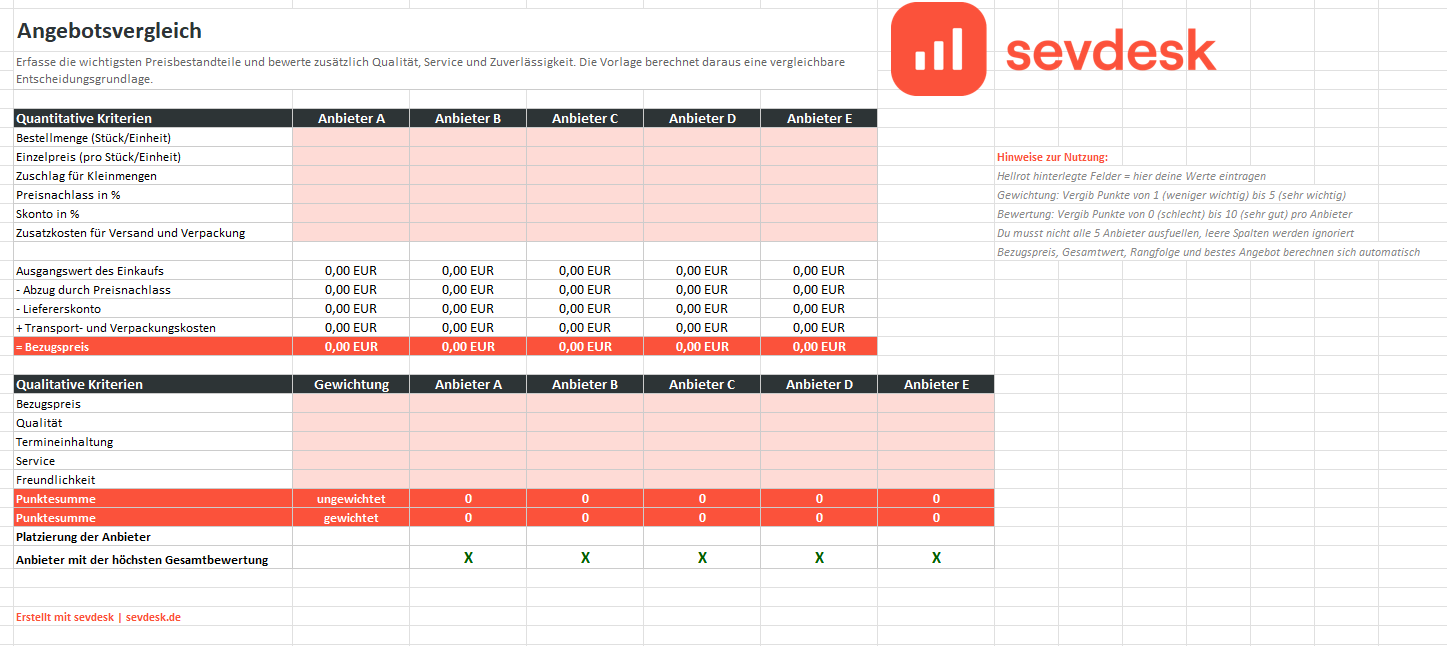The height and width of the screenshot is (646, 1447).
Task: Select the Qualitative Kriterien header cell
Action: coord(153,384)
